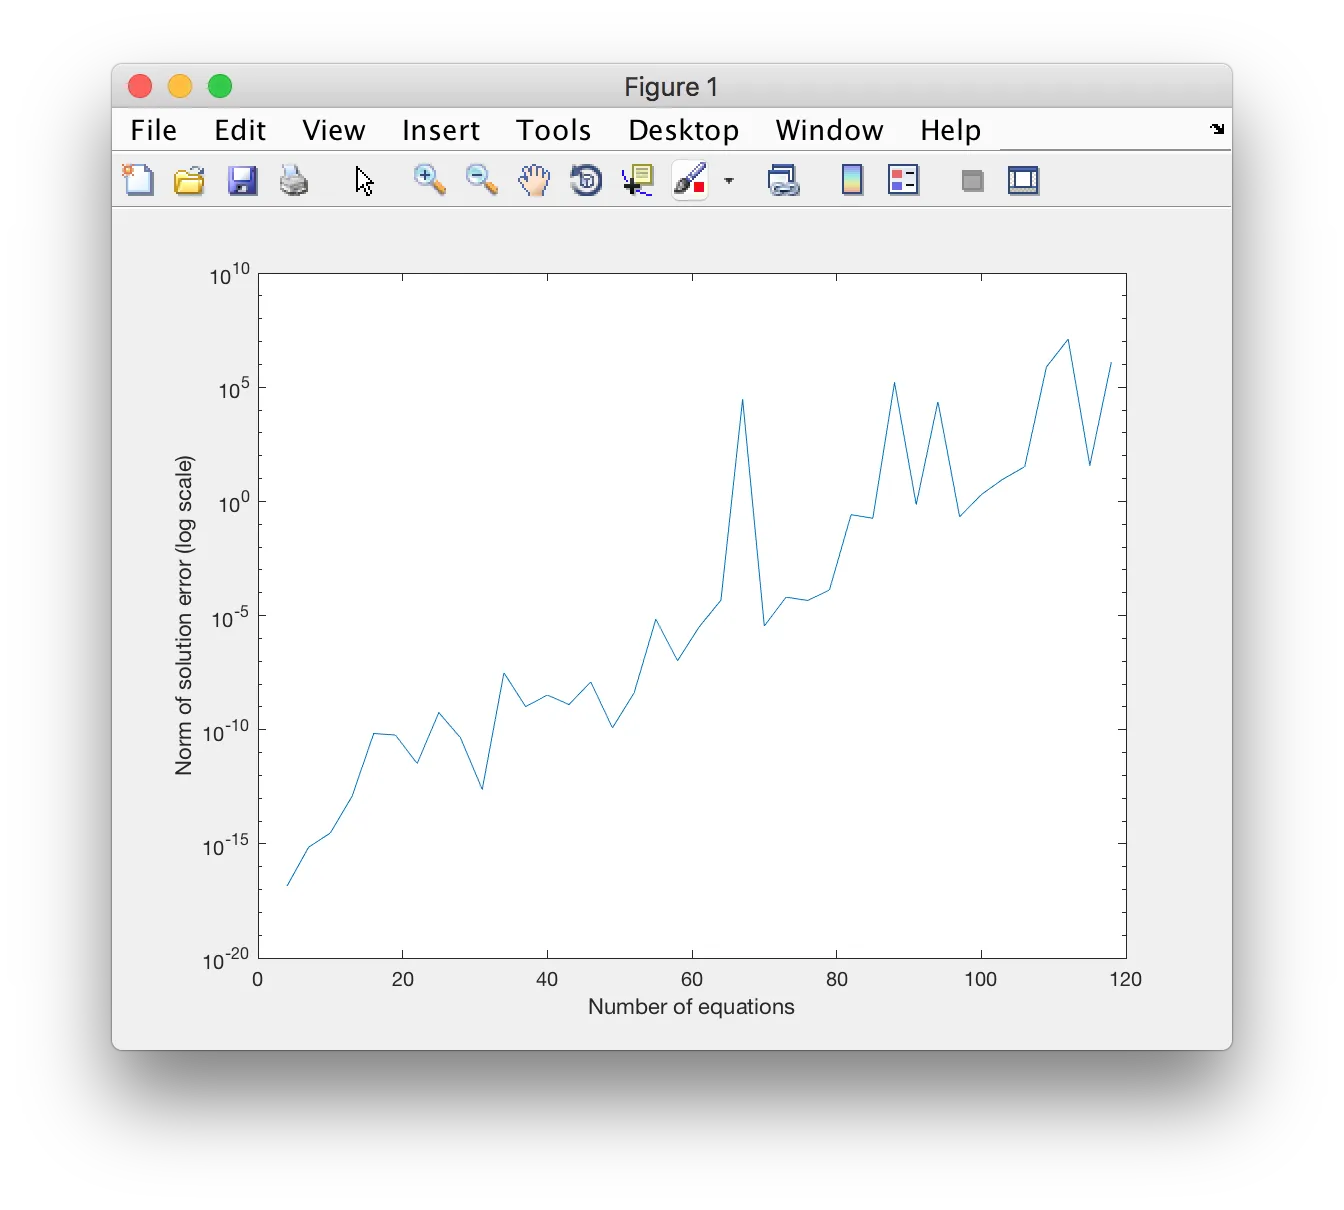Click the 'Number of equations' x-axis label
The image size is (1344, 1210).
click(691, 1007)
